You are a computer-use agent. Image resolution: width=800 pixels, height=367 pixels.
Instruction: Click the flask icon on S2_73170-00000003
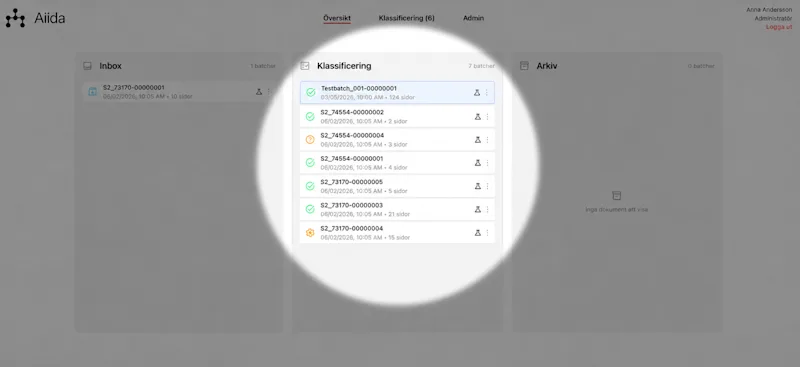478,209
